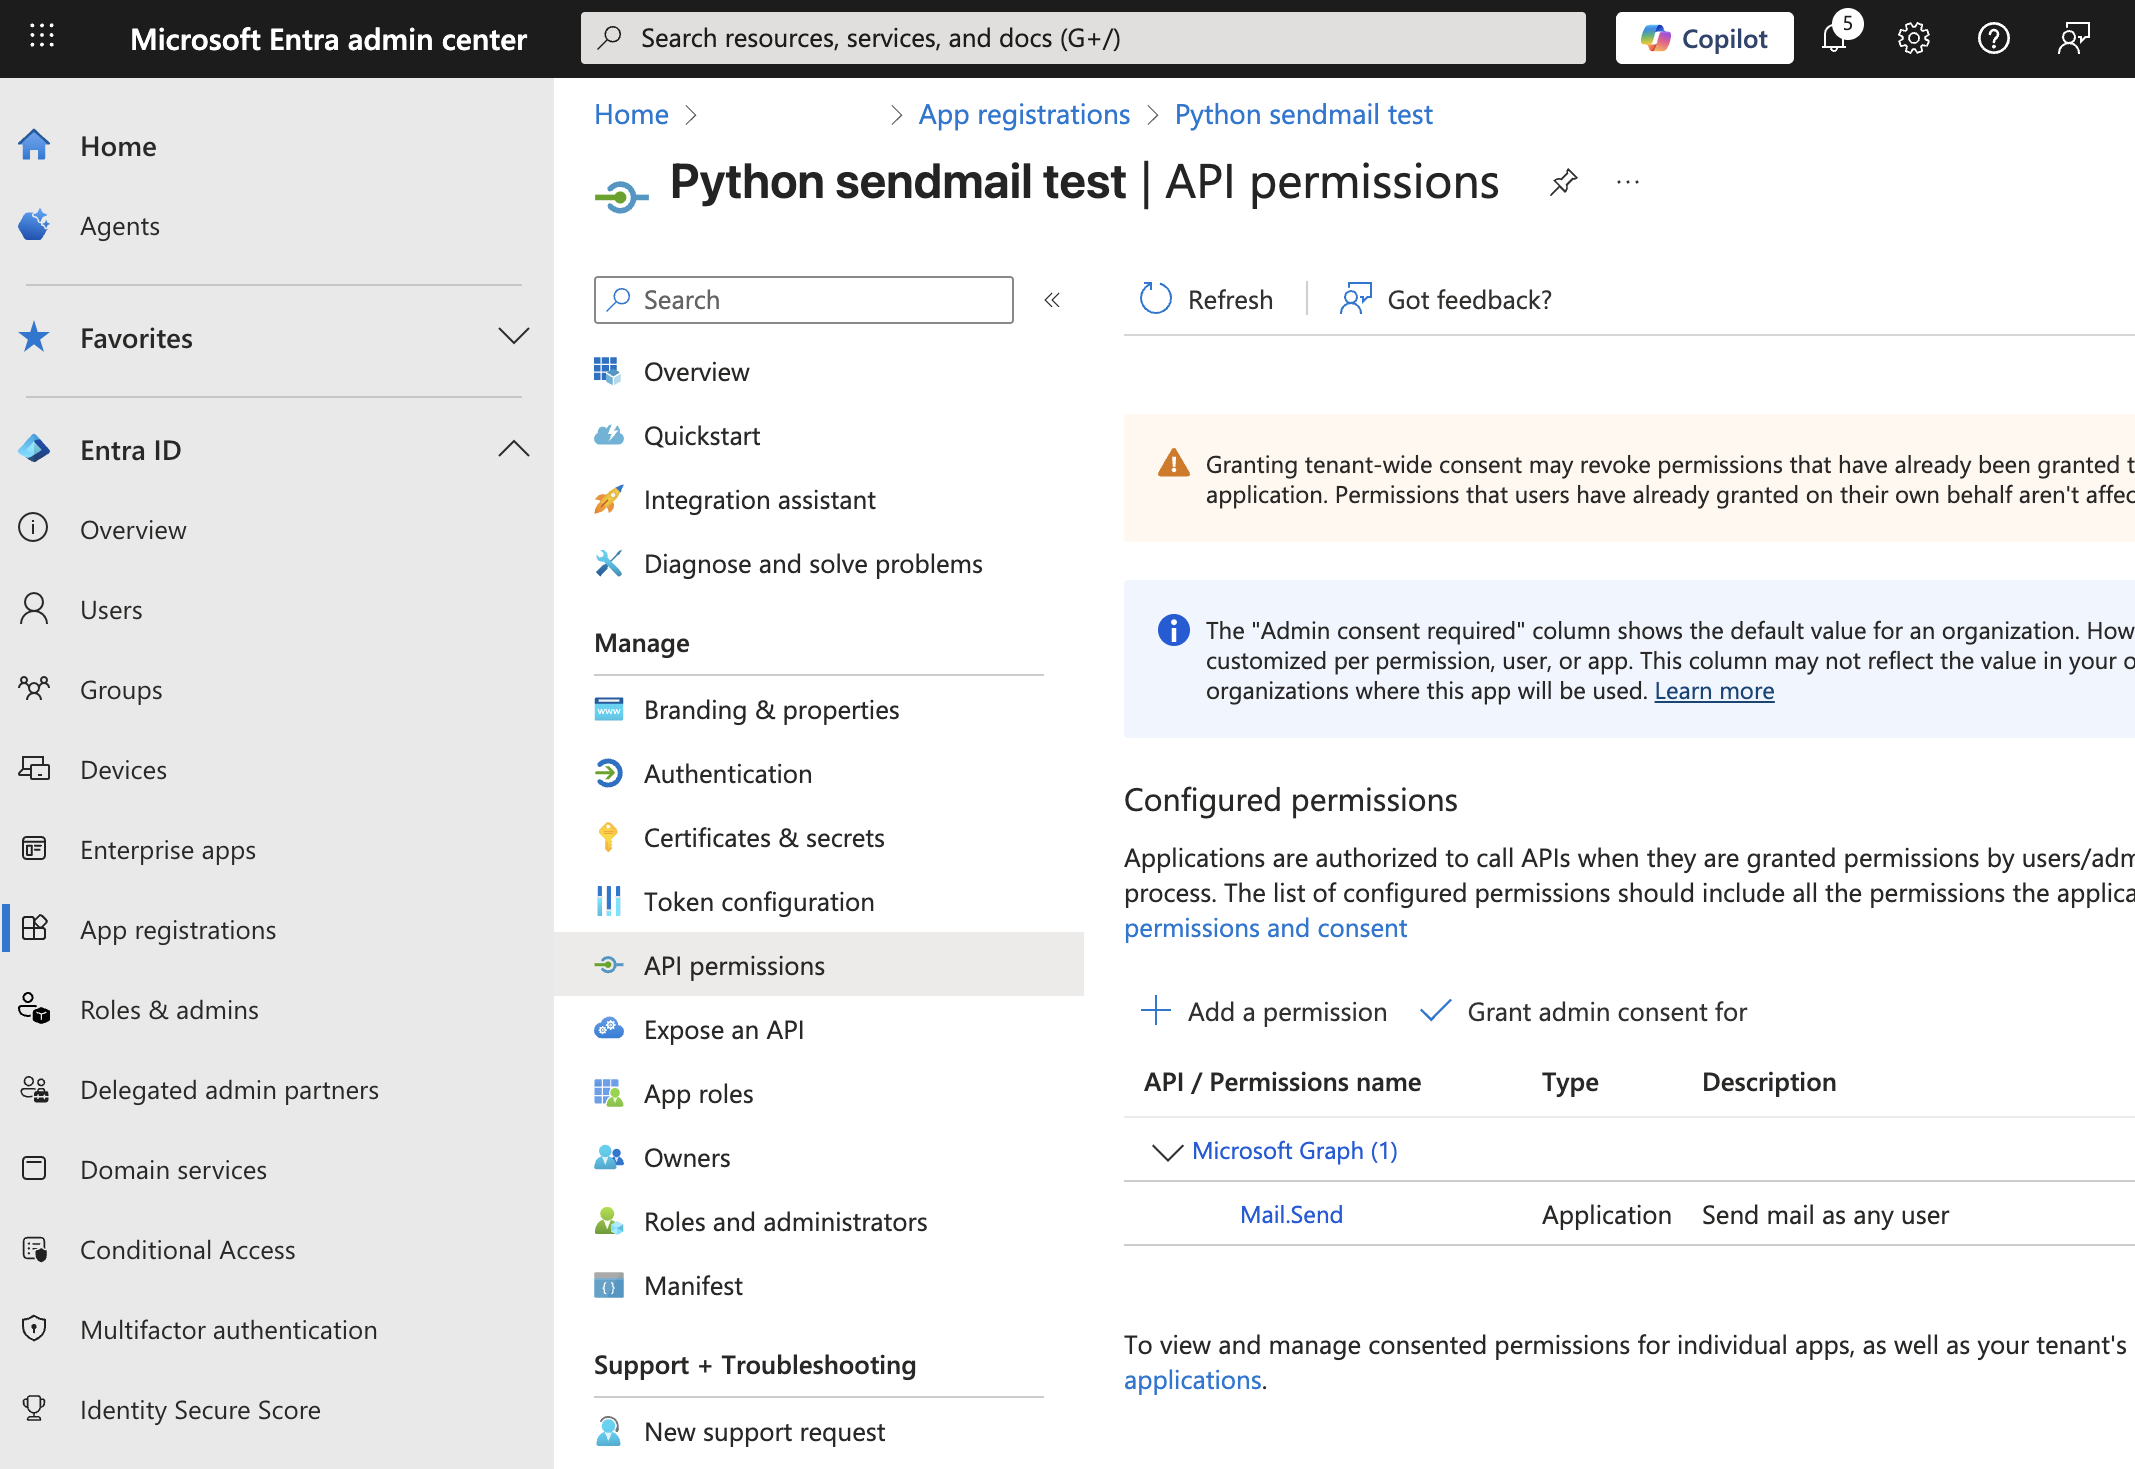Viewport: 2135px width, 1469px height.
Task: Click the feedback person icon in header
Action: point(2073,39)
